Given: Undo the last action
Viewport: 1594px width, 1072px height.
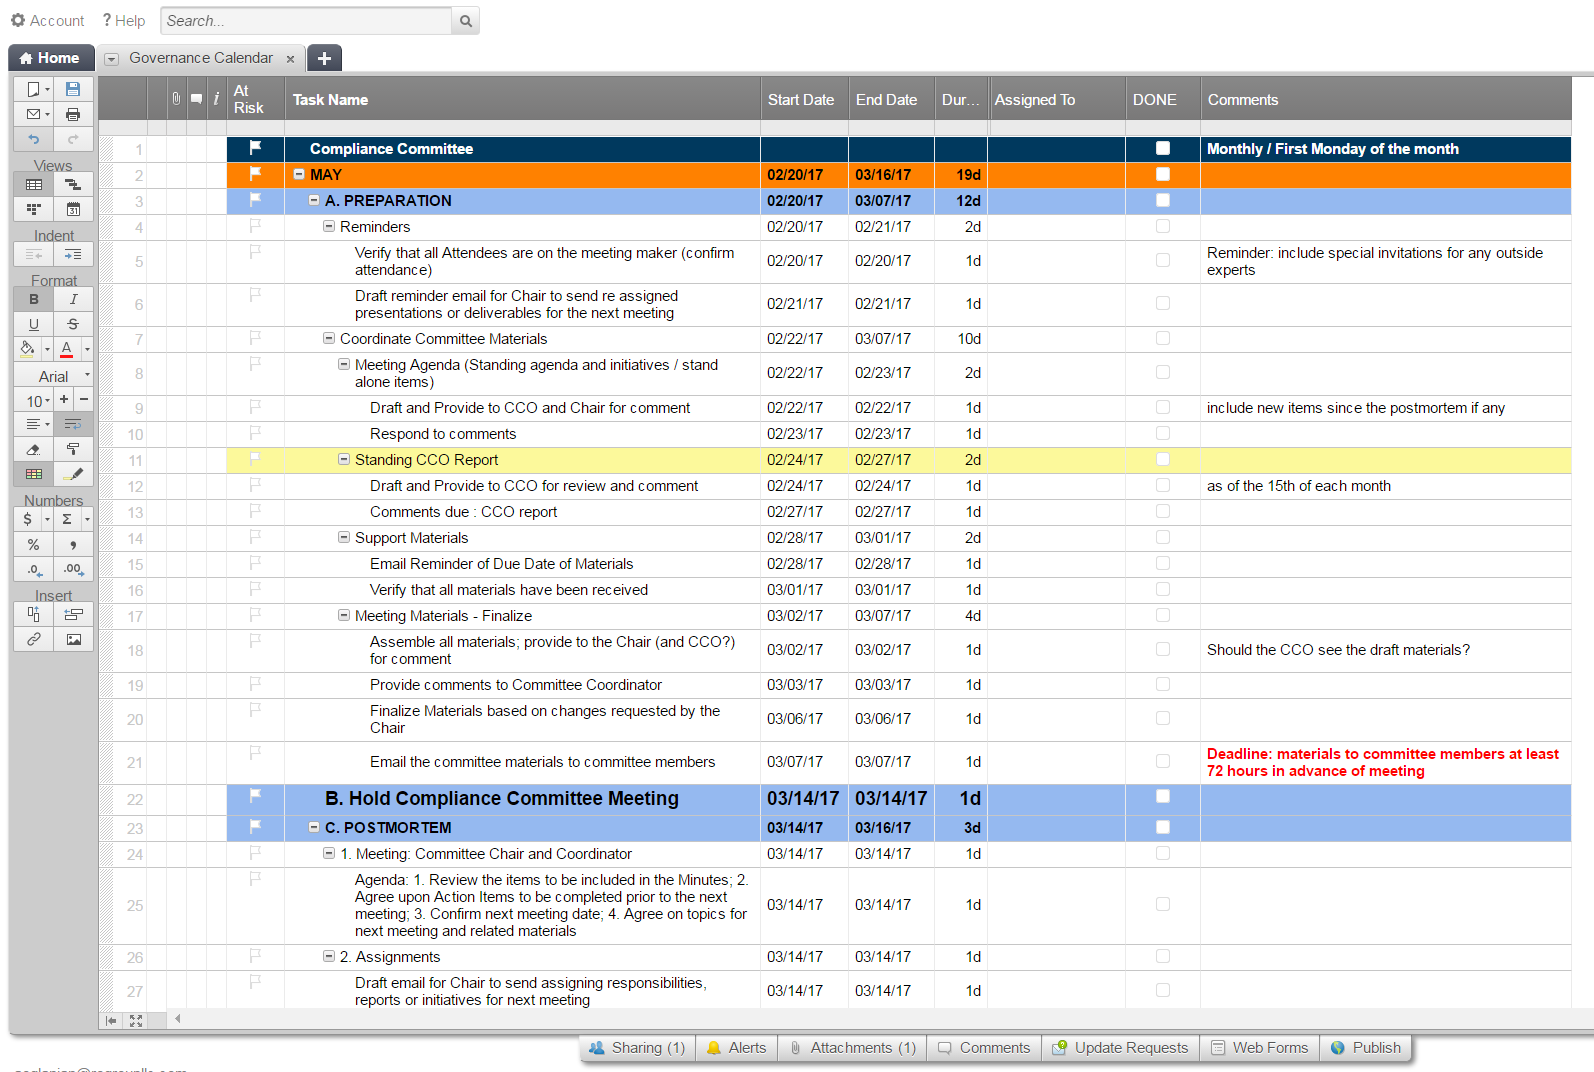Looking at the screenshot, I should point(34,139).
